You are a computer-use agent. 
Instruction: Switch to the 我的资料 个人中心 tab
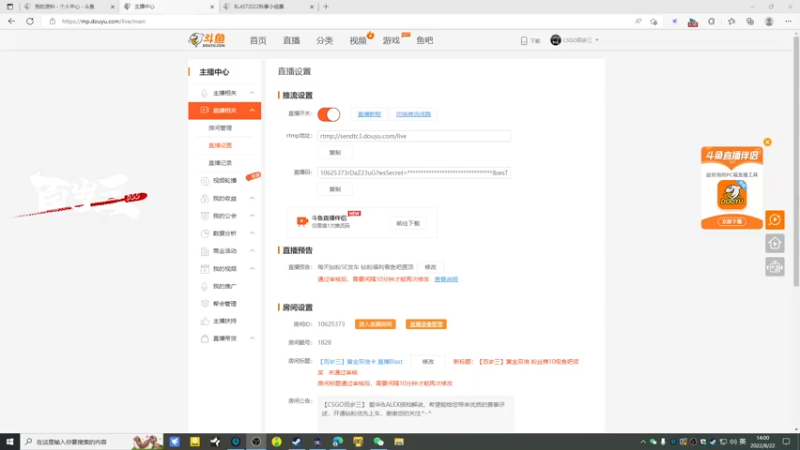tap(69, 7)
